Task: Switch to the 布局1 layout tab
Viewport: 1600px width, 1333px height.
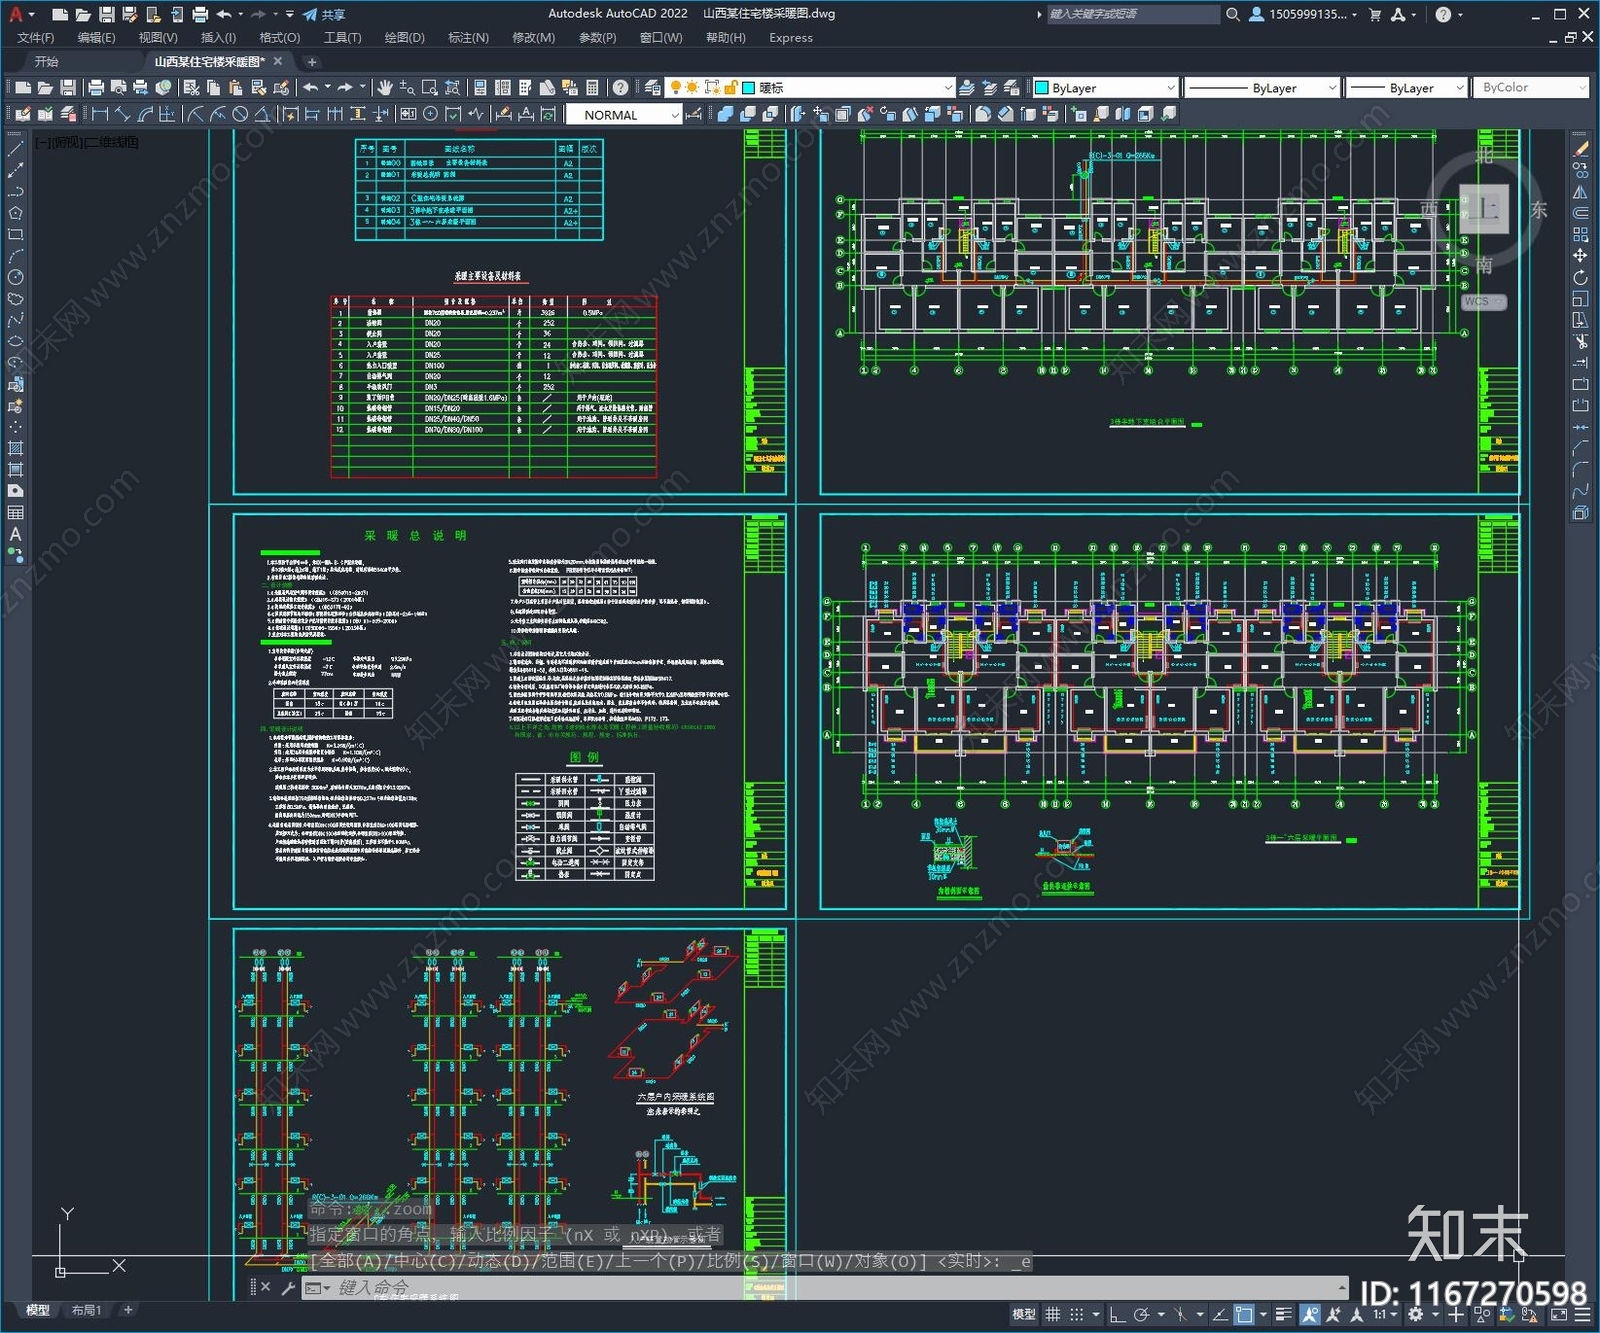Action: coord(87,1310)
